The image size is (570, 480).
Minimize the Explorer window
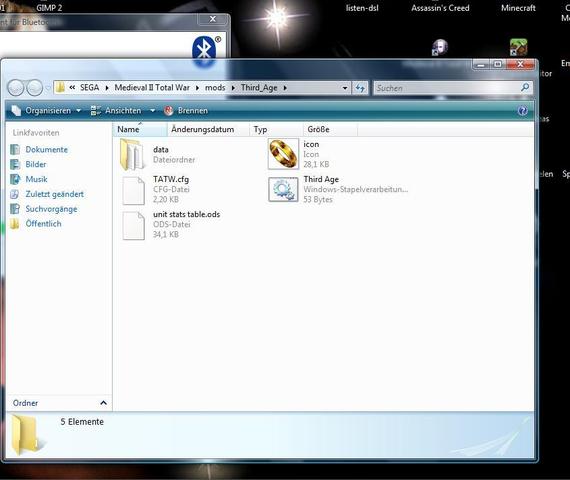481,65
